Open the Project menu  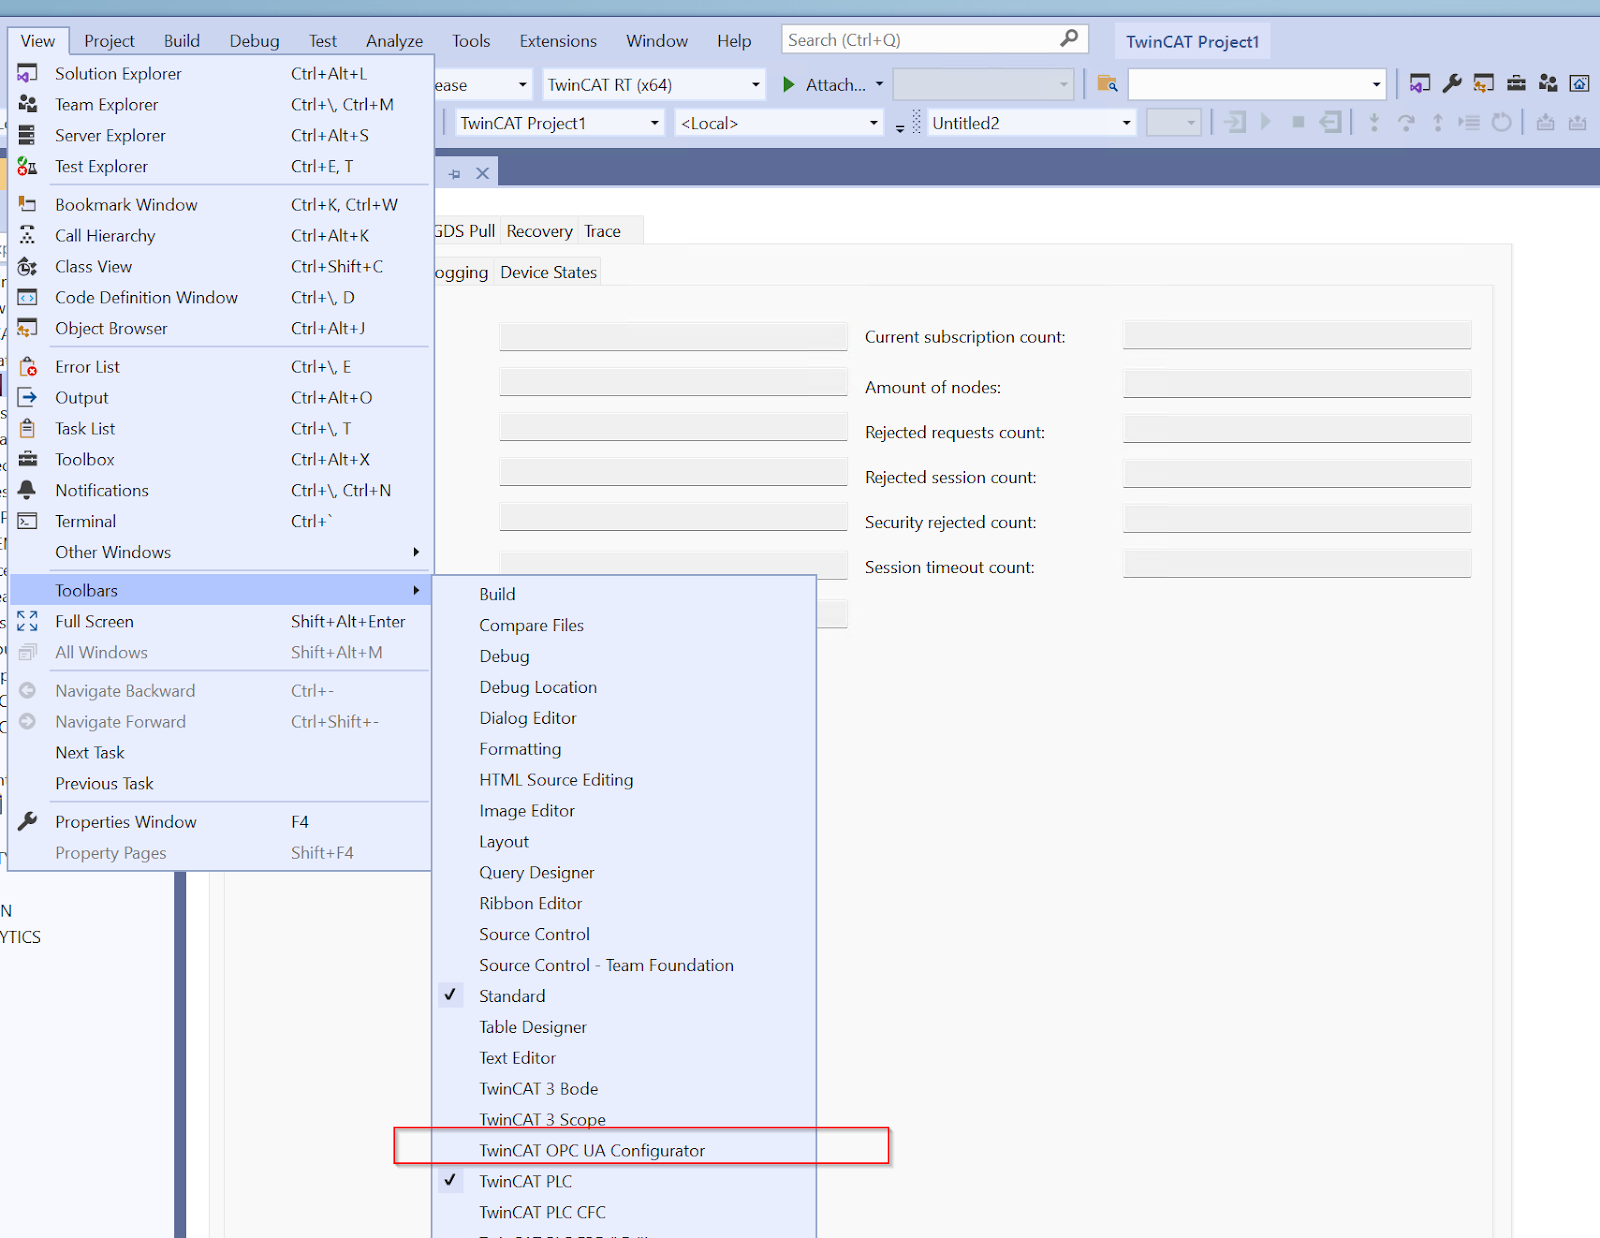[109, 41]
